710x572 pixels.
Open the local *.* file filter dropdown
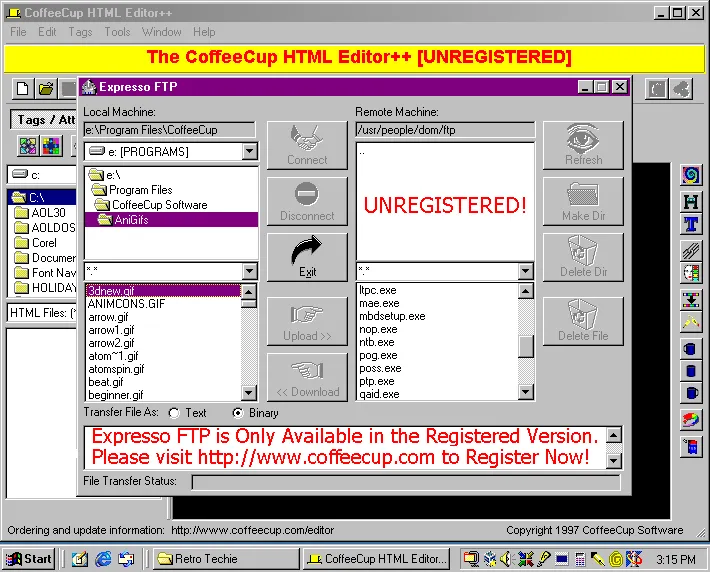[249, 271]
